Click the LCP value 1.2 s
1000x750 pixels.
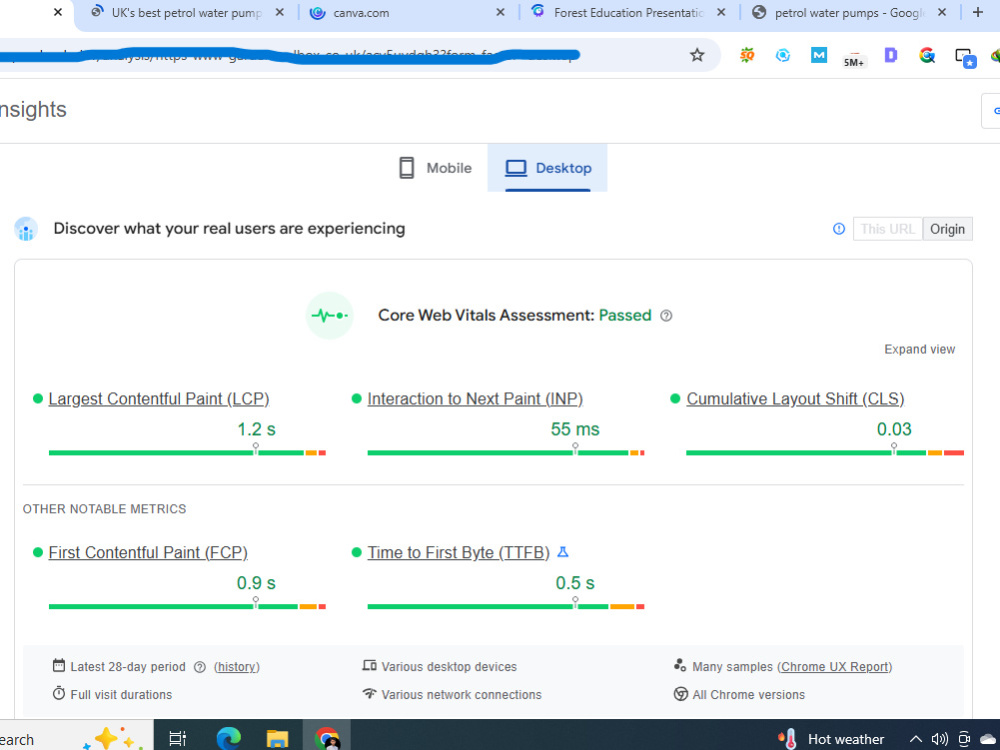pyautogui.click(x=256, y=430)
